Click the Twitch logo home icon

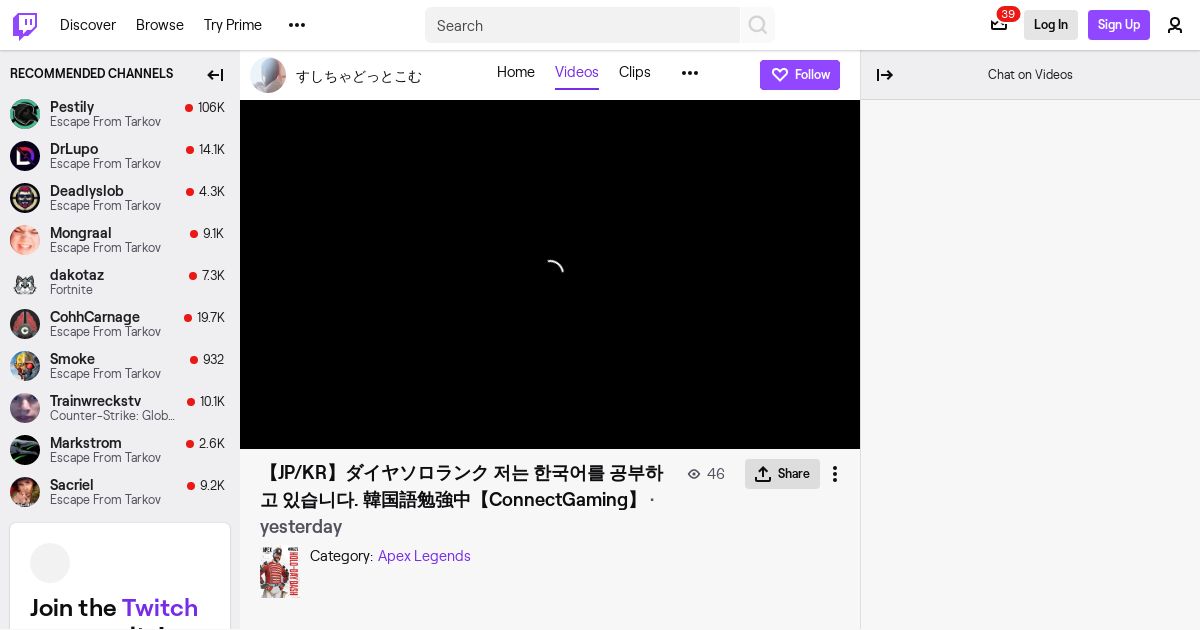(x=25, y=25)
